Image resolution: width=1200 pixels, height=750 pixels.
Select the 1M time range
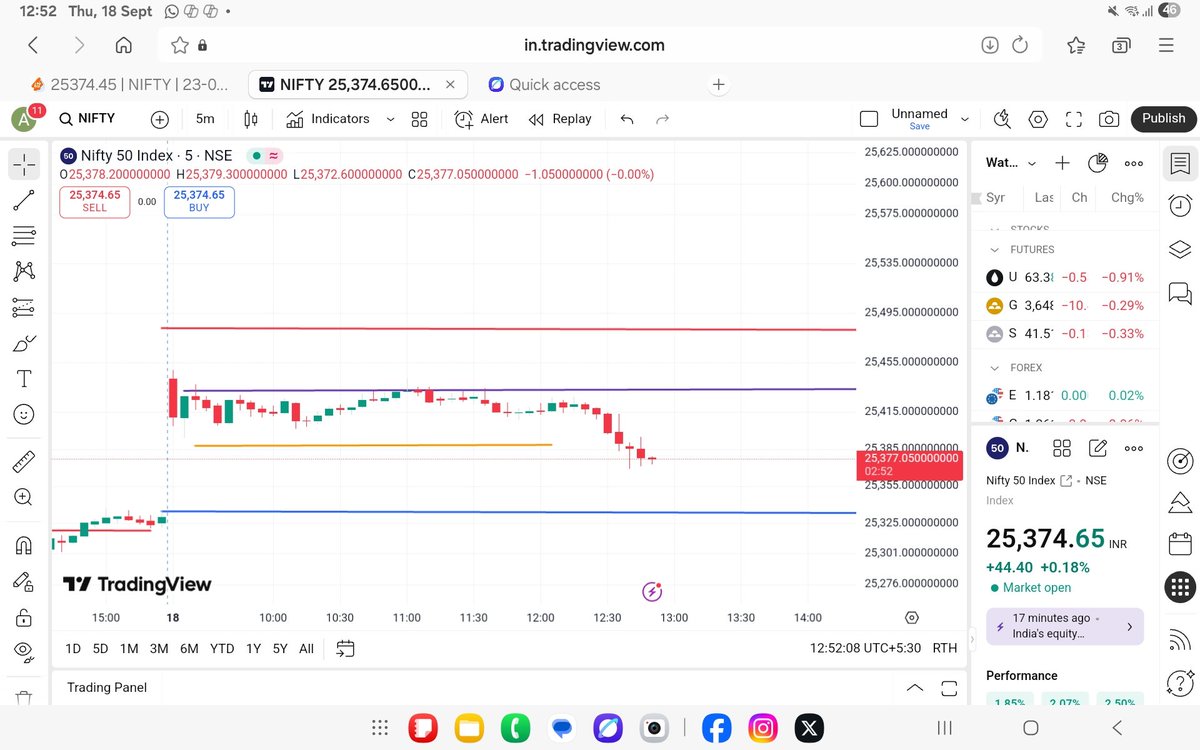pyautogui.click(x=129, y=648)
